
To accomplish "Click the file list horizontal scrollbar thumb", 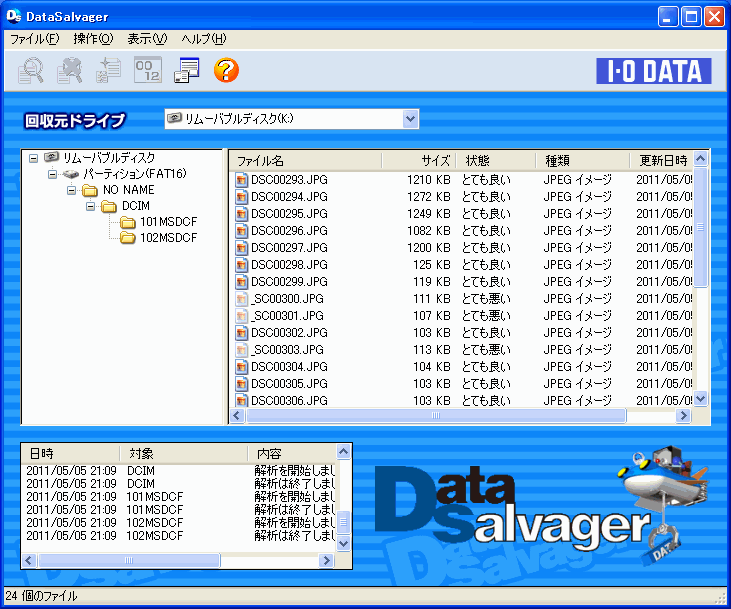I will click(x=435, y=415).
